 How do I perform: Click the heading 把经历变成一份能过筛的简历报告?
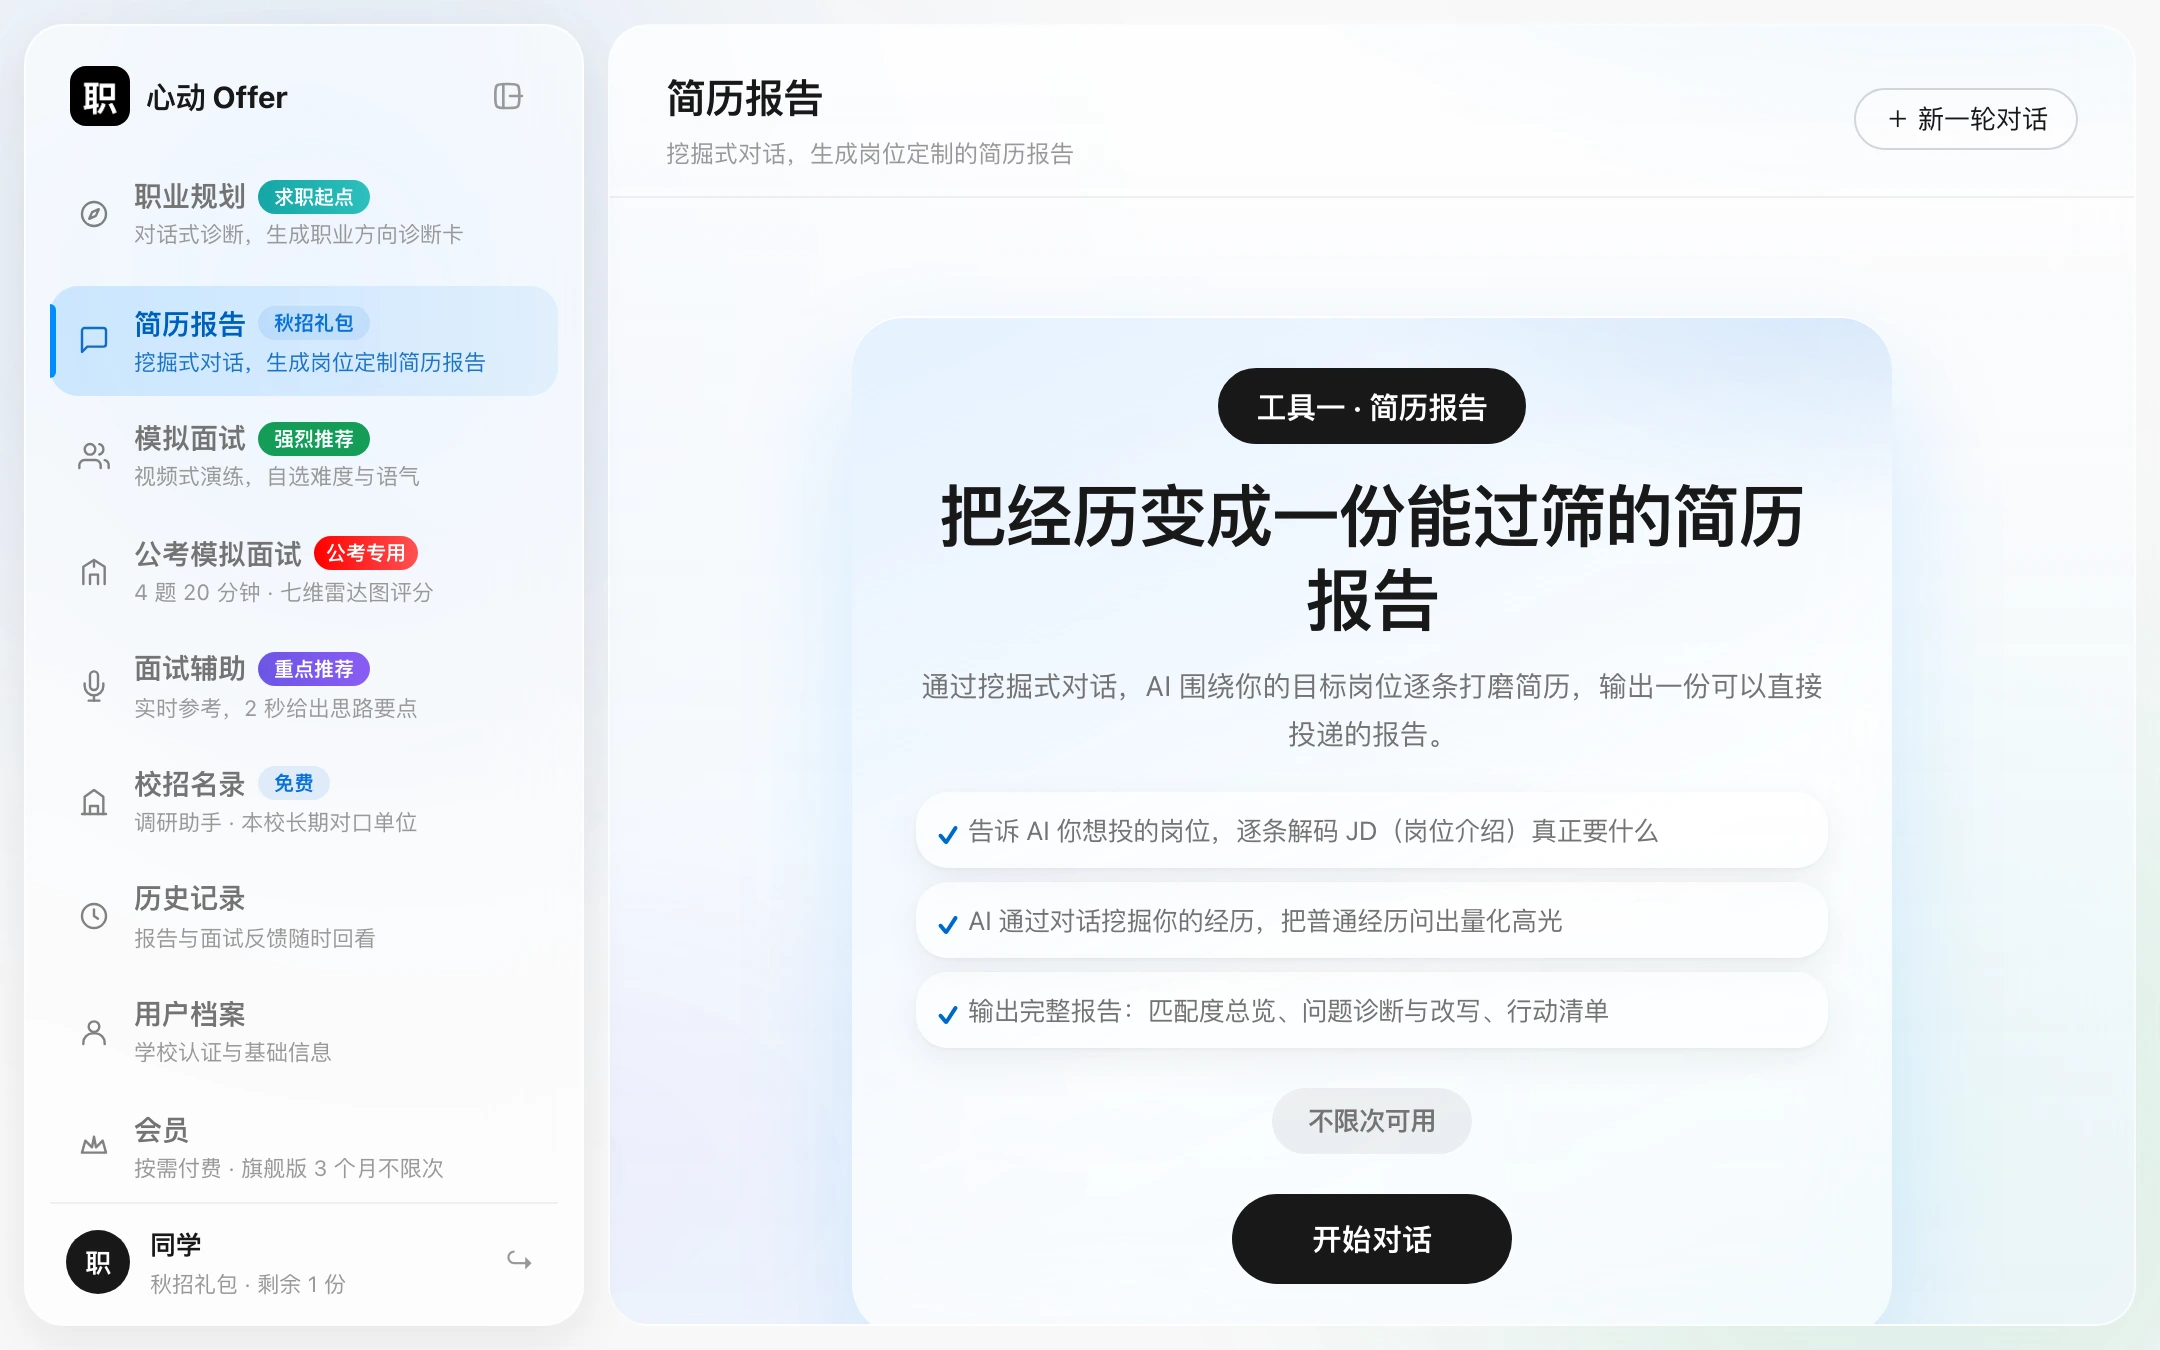coord(1371,558)
